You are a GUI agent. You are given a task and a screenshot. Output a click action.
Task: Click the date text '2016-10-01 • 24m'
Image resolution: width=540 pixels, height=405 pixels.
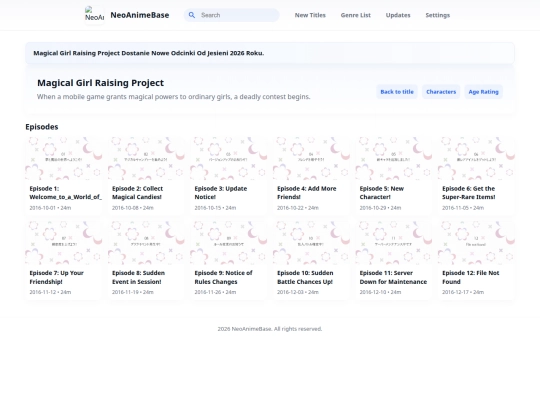coord(50,208)
